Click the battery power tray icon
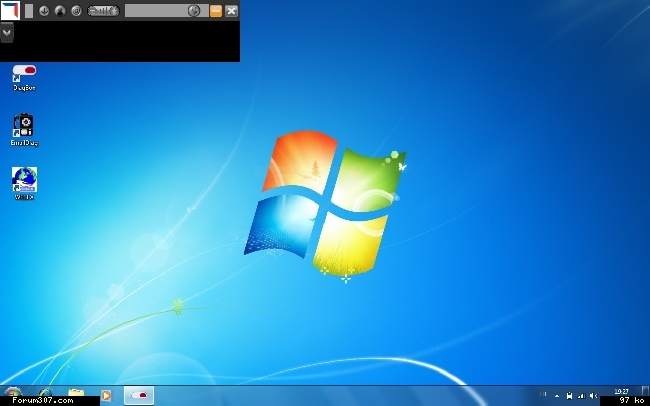 point(569,396)
